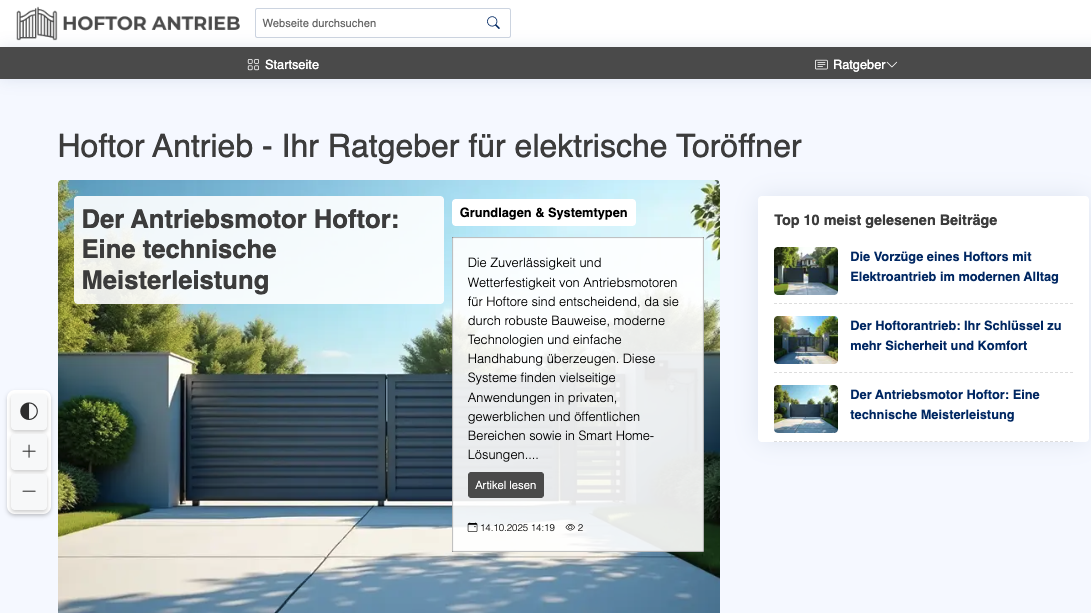The image size is (1091, 613).
Task: Click the grid icon next to Startseite
Action: pyautogui.click(x=253, y=64)
